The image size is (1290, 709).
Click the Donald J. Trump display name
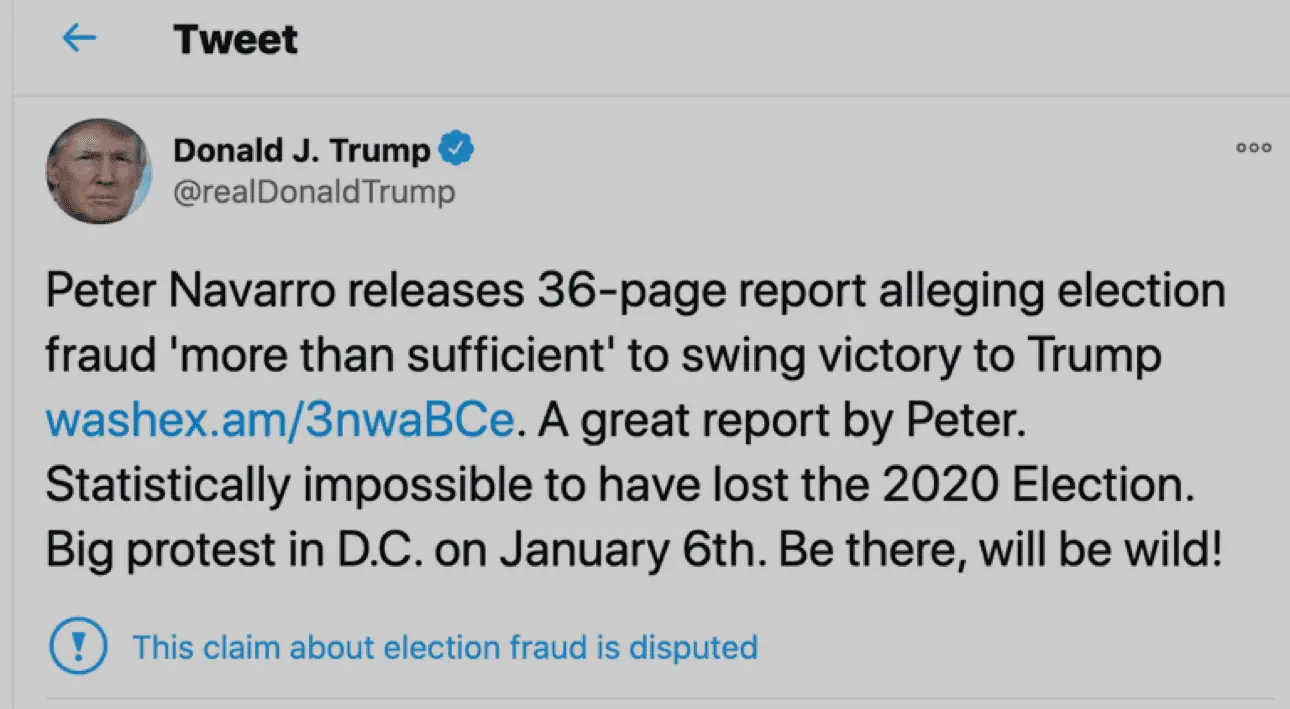(x=302, y=151)
